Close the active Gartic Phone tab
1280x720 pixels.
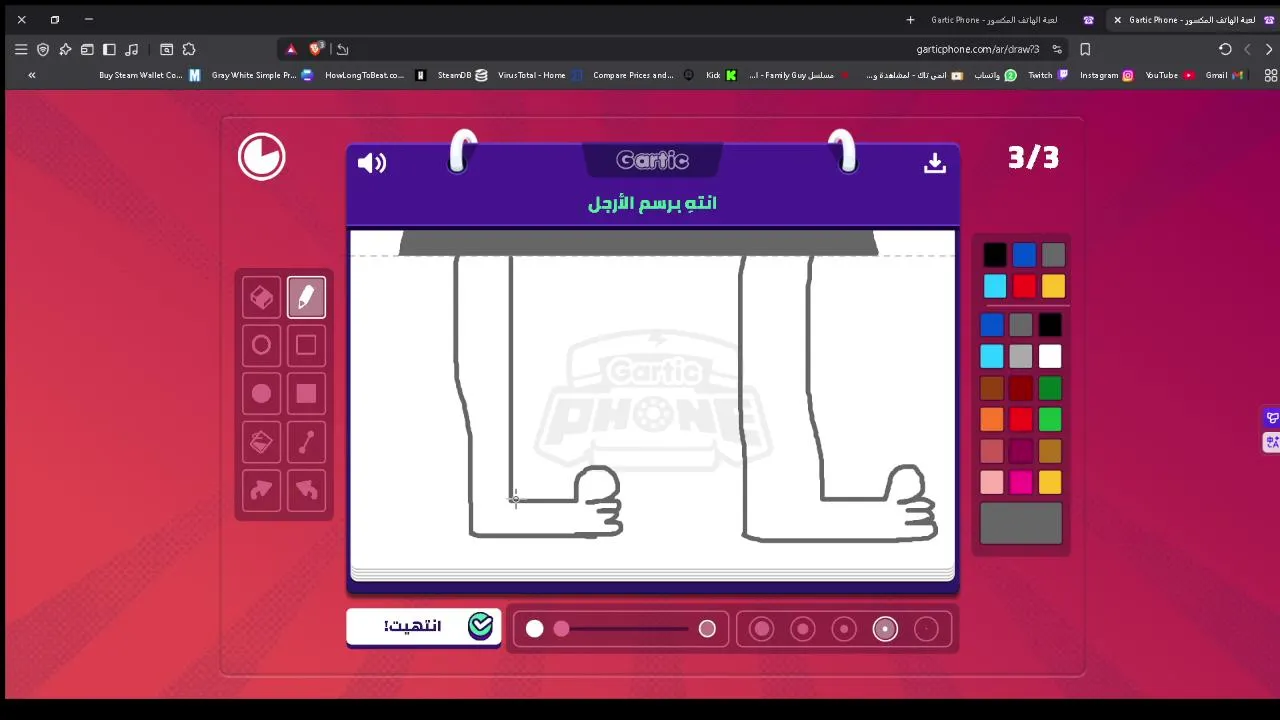(x=1117, y=20)
